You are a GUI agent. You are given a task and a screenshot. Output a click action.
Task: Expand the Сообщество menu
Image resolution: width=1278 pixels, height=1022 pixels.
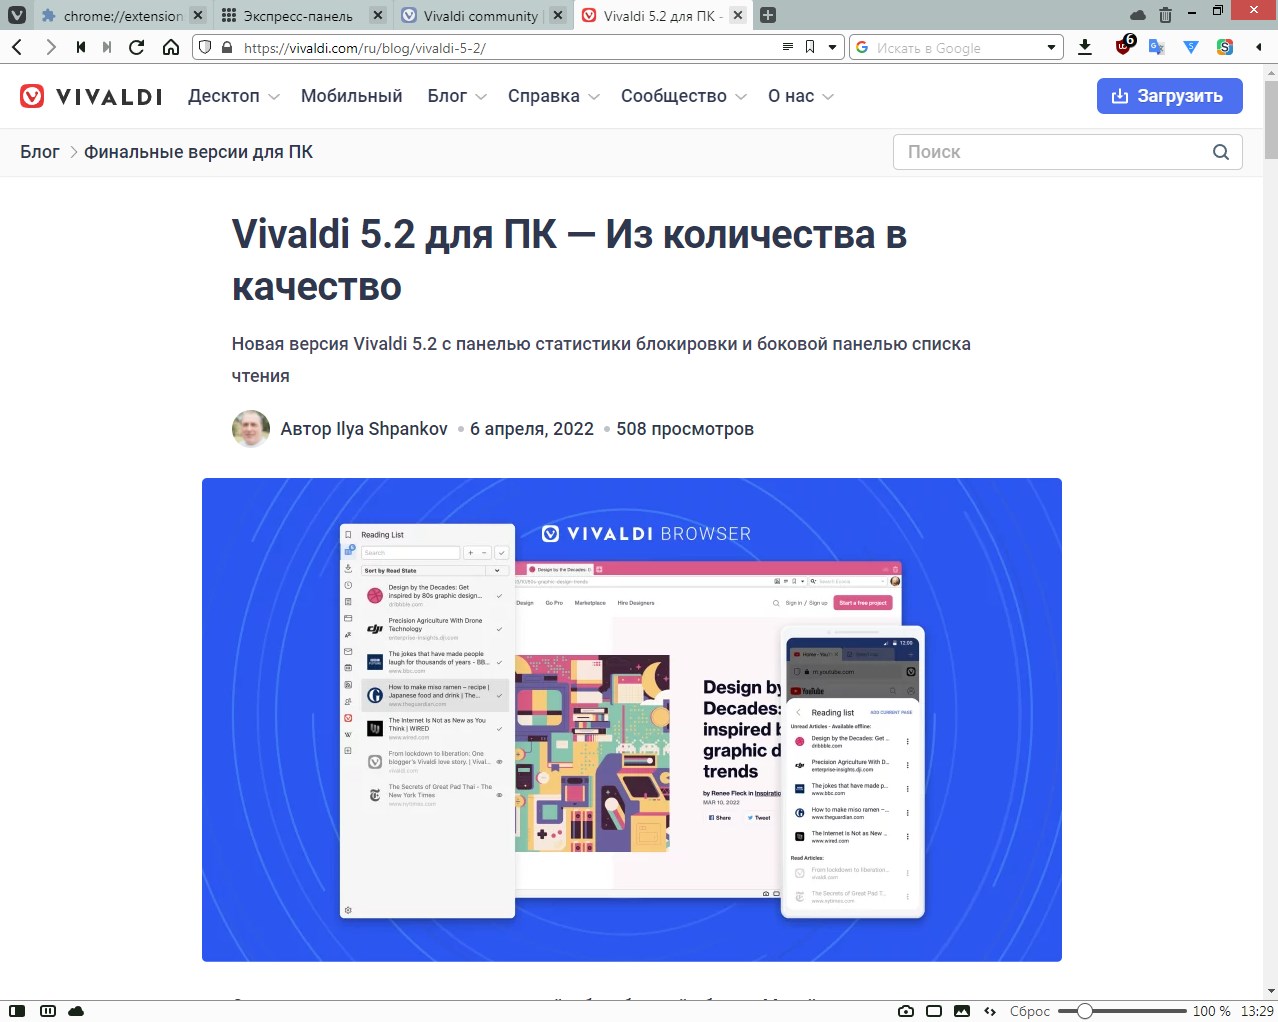(684, 96)
